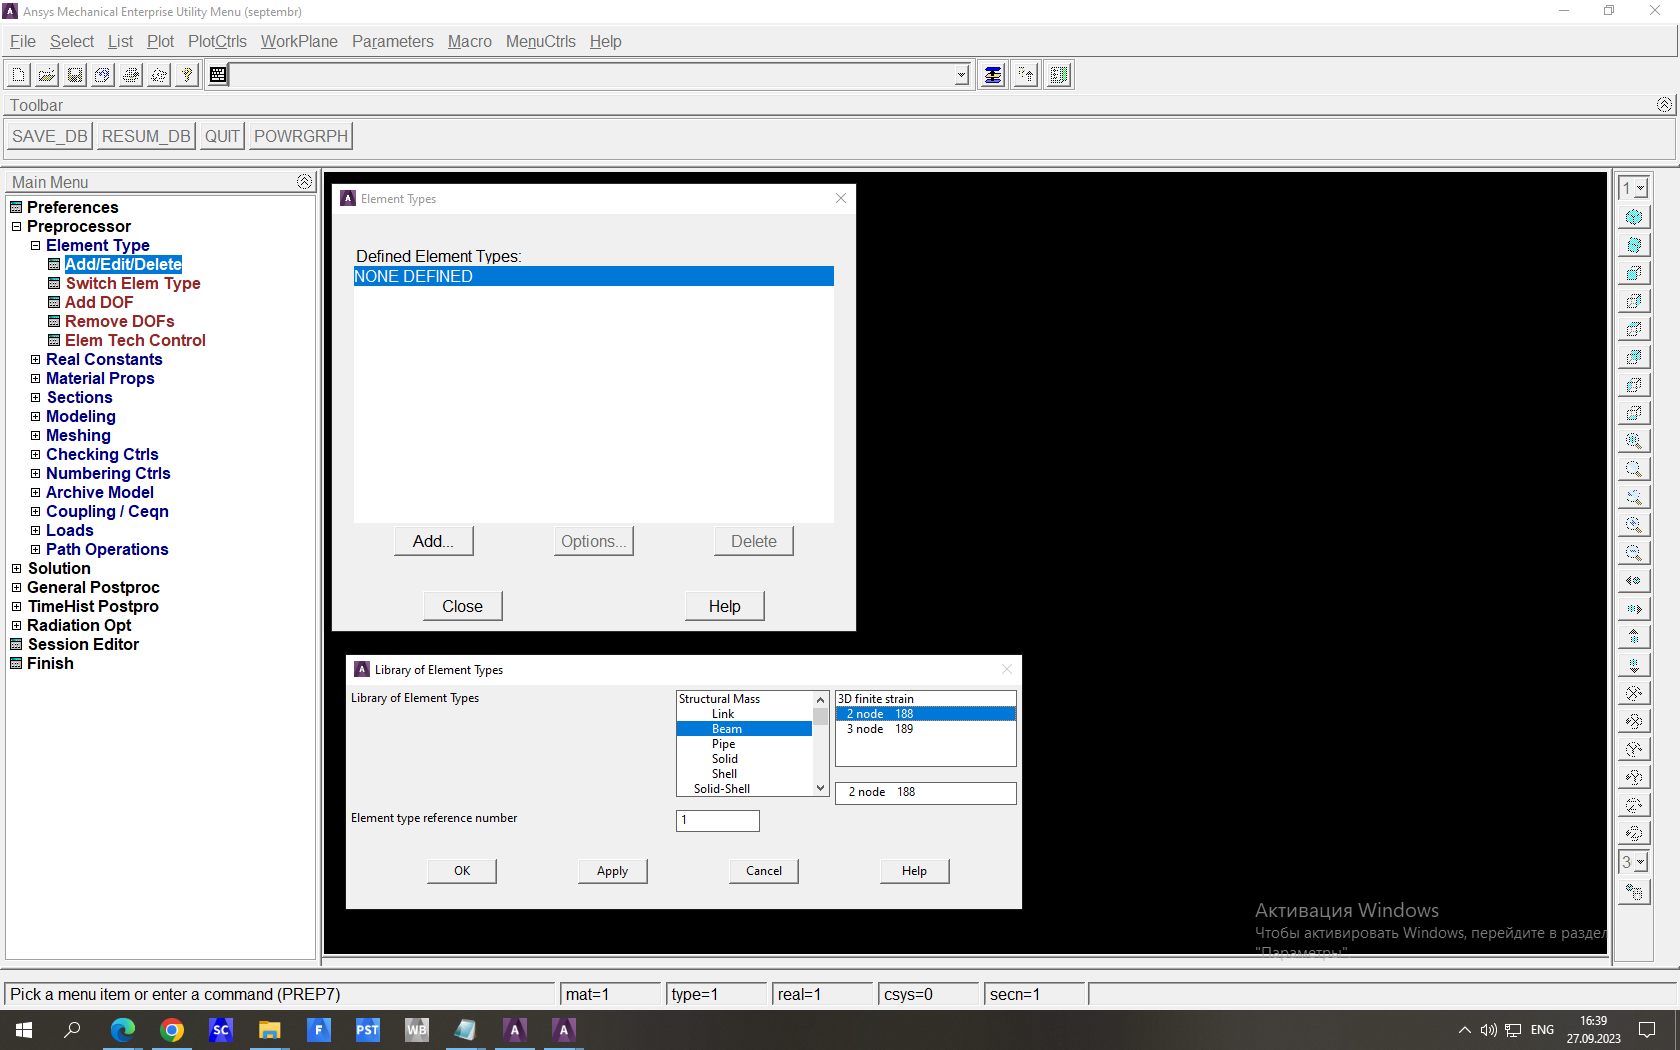Expand the Meshing node

click(x=35, y=436)
